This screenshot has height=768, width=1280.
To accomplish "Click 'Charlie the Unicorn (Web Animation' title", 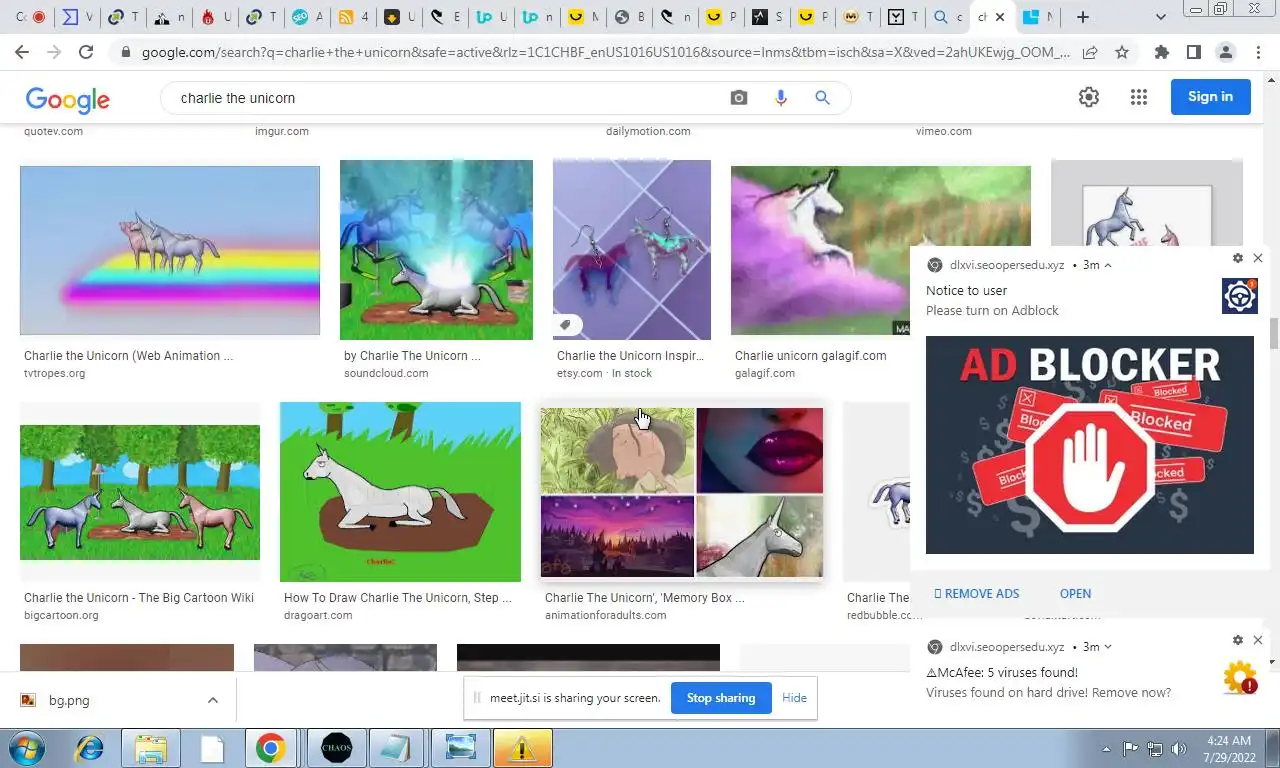I will pos(128,355).
